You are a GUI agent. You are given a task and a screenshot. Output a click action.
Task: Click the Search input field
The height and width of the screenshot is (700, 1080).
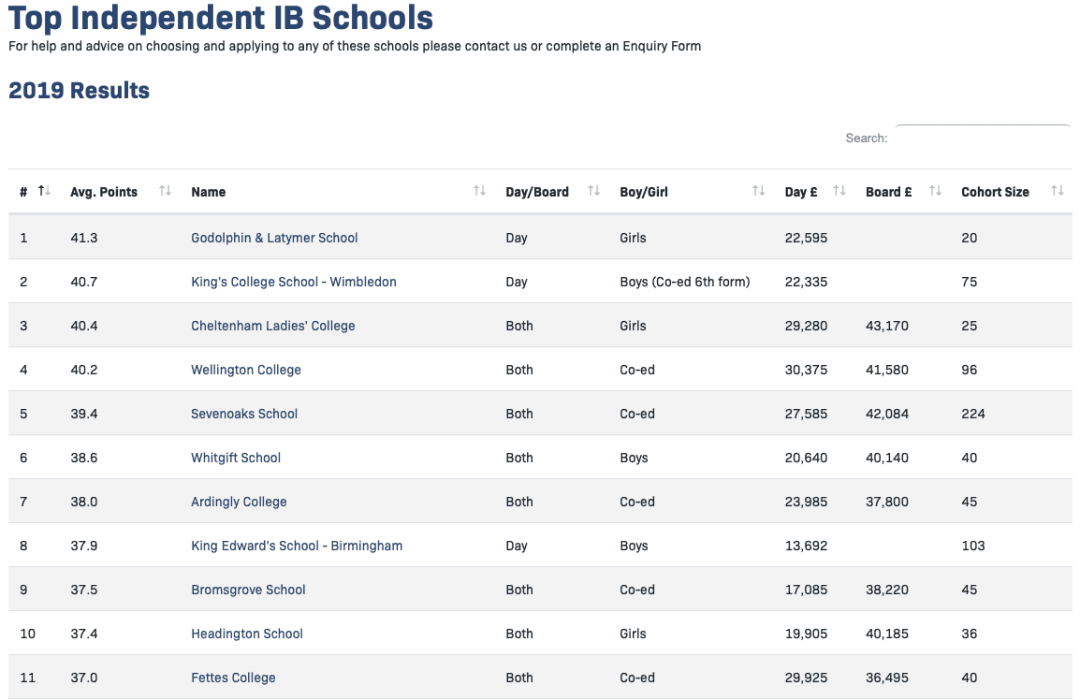coord(983,137)
